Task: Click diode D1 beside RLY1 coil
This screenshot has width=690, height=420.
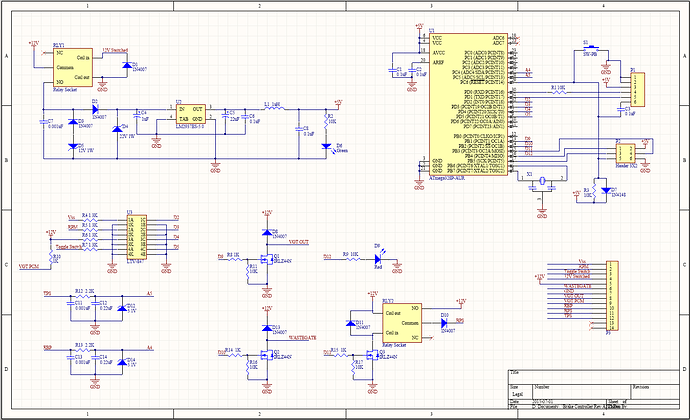Action: click(127, 66)
